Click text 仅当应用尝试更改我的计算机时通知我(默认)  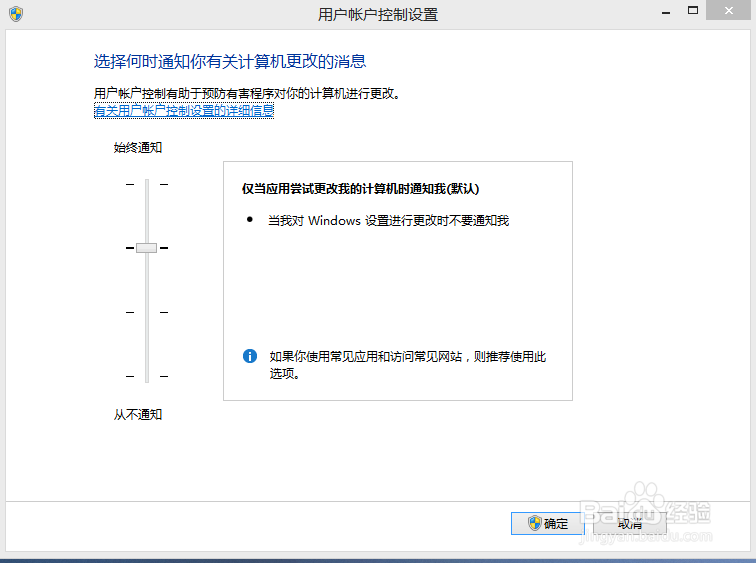pos(361,189)
